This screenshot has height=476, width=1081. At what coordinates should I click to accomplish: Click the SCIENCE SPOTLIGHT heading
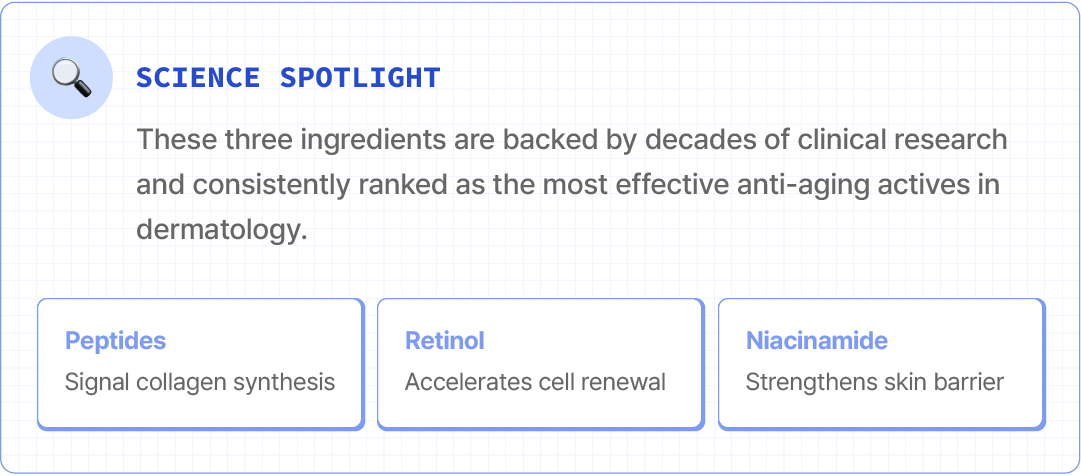[288, 78]
